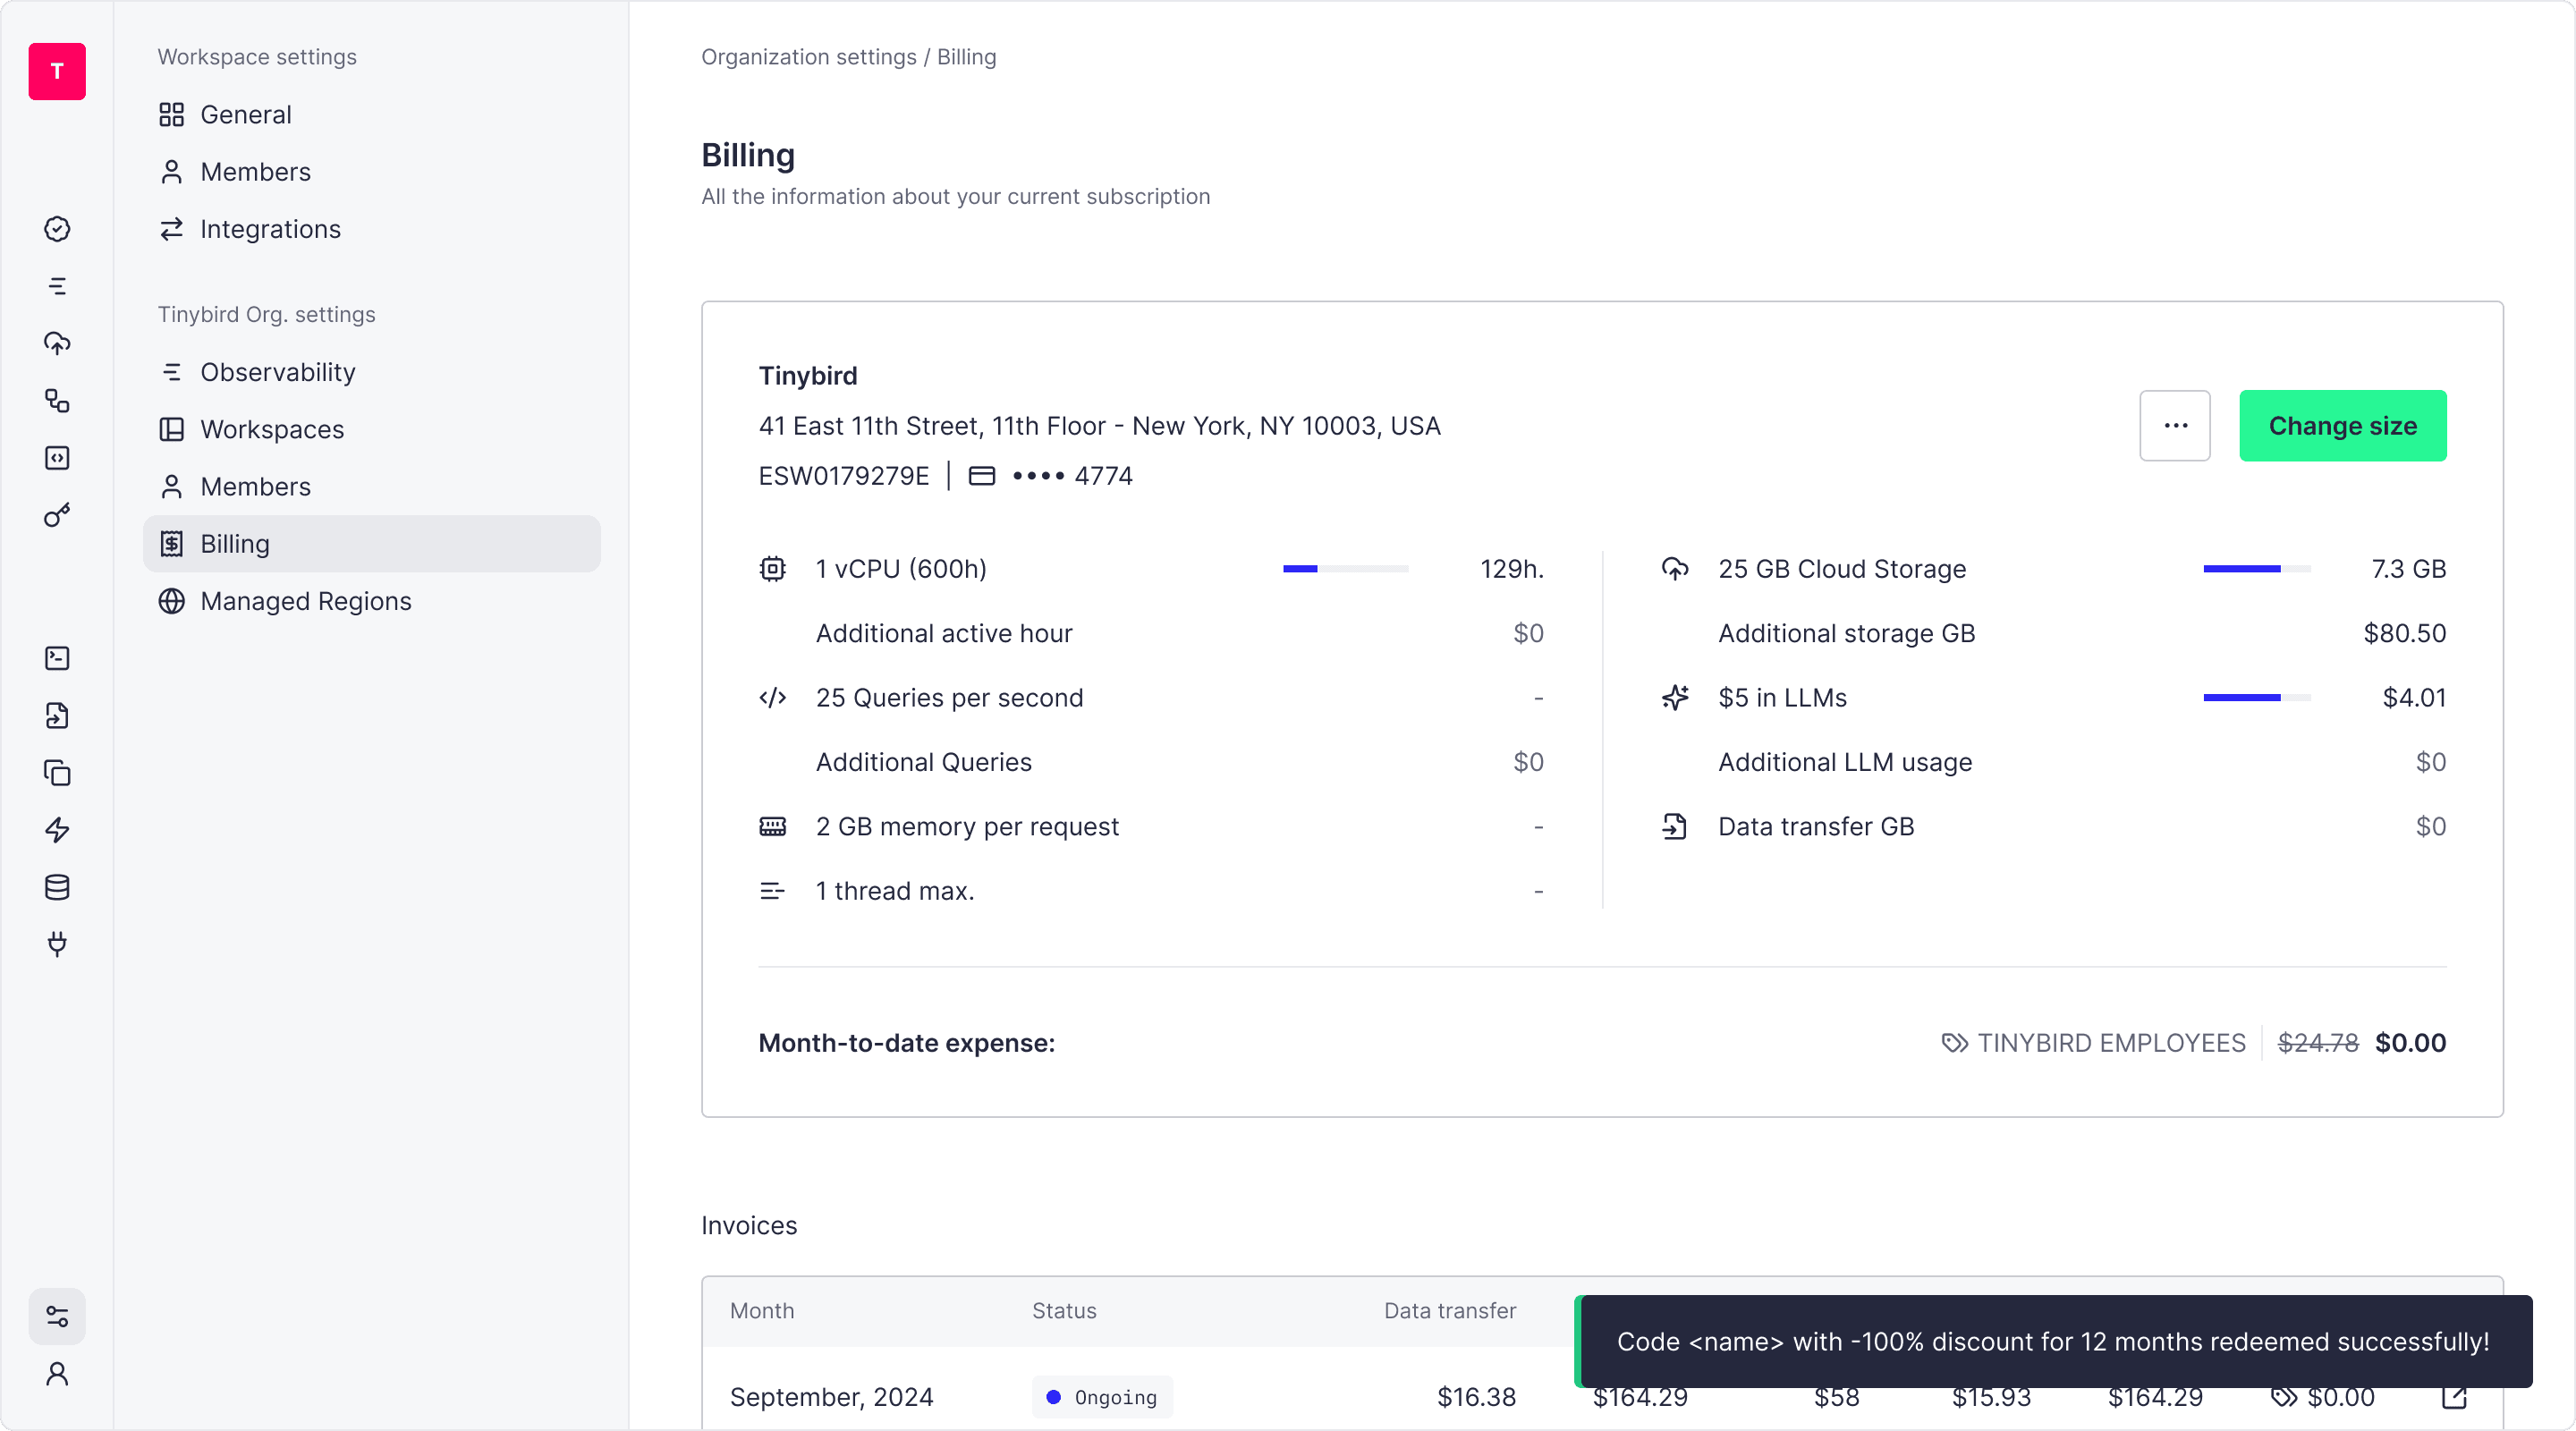Open Integrations under Workspace settings
The height and width of the screenshot is (1431, 2576).
coord(270,229)
